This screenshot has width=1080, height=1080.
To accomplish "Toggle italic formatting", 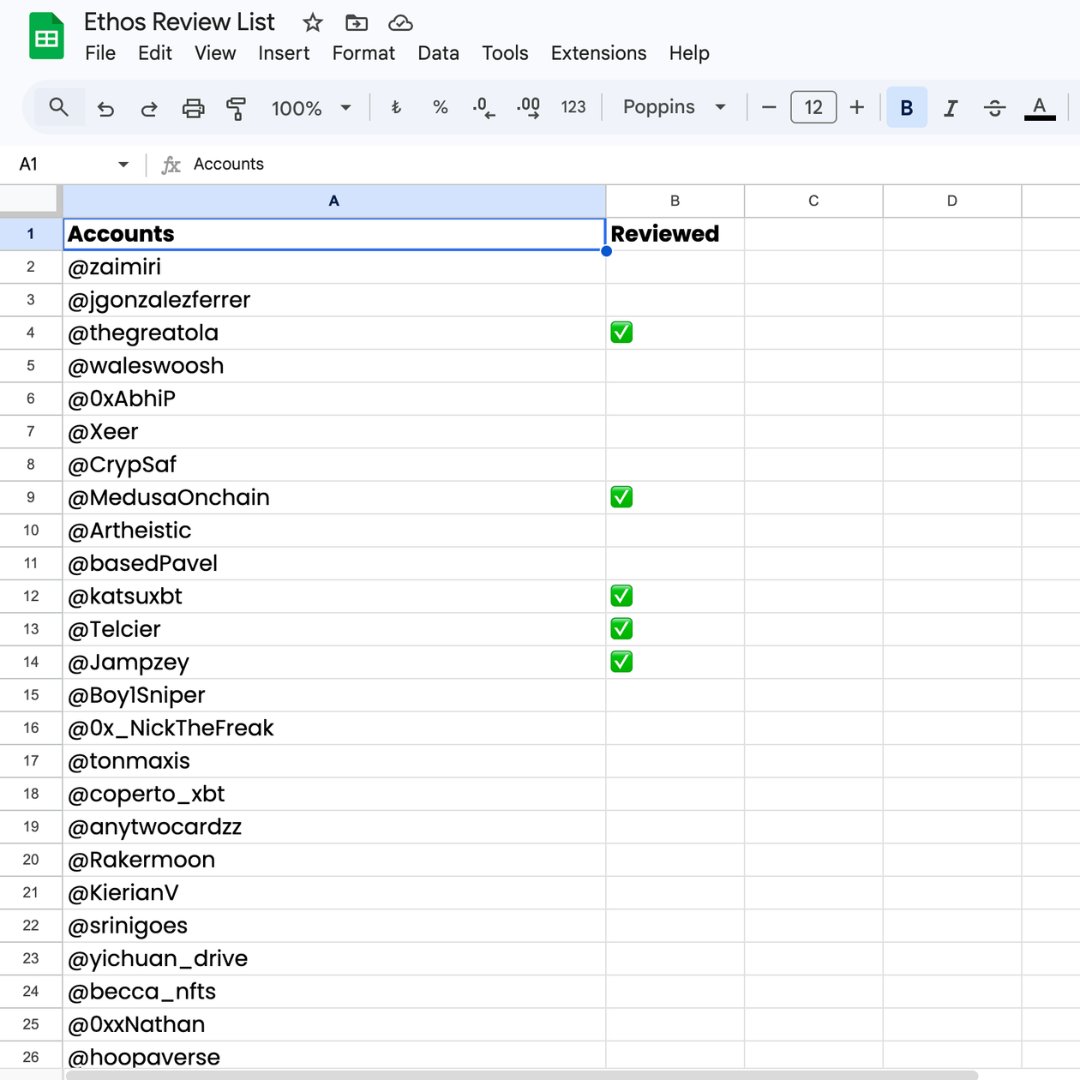I will (951, 108).
